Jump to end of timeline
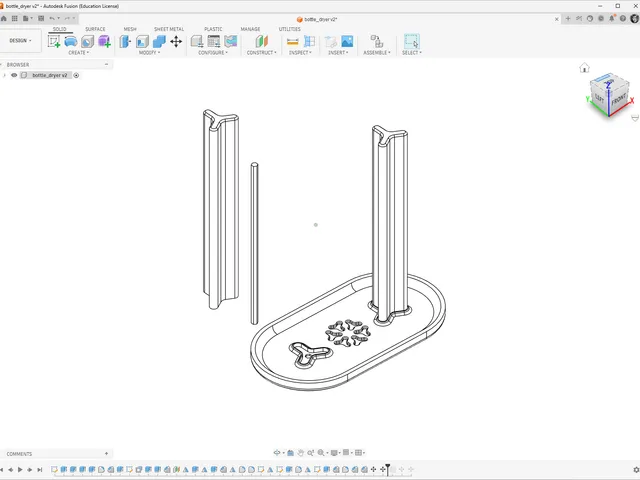 click(x=40, y=470)
